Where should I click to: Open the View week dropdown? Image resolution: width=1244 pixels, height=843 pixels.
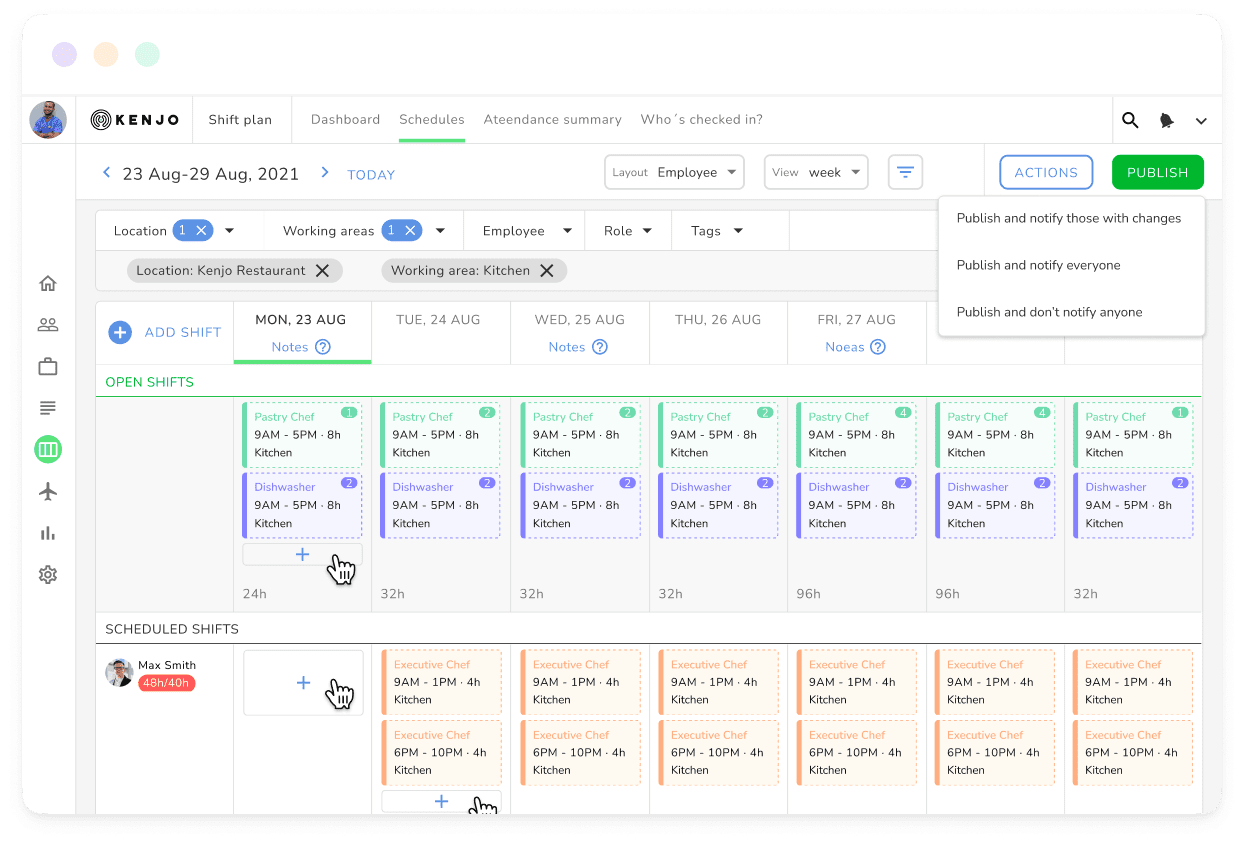point(816,172)
